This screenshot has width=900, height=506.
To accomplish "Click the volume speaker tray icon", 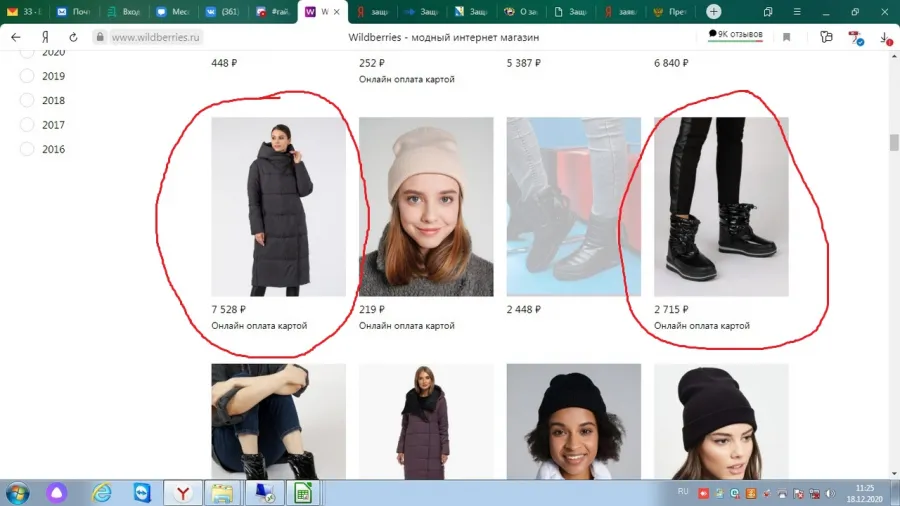I will click(831, 493).
